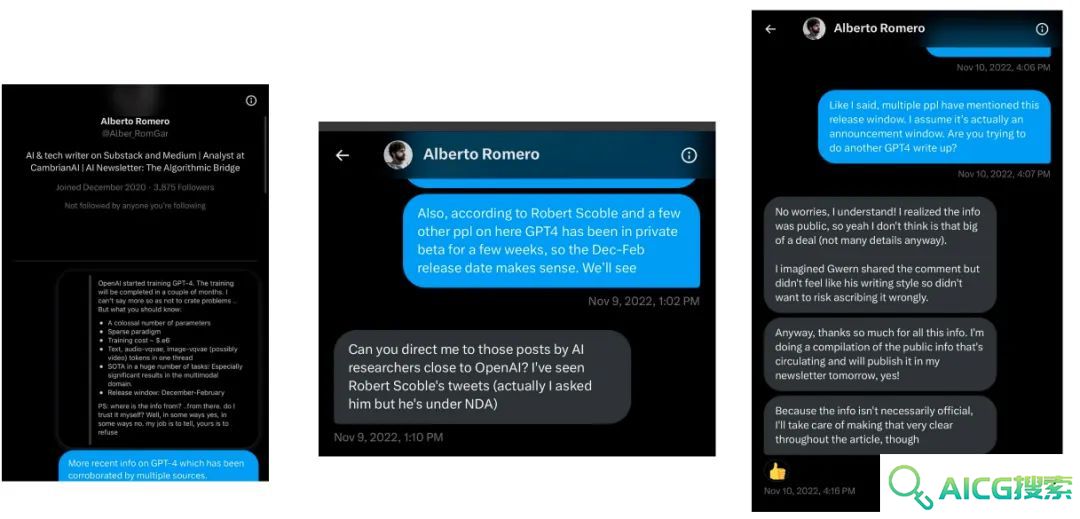Screen dimensions: 1080x519
Task: Select the 'Anyway, thanks so much' message
Action: click(880, 354)
